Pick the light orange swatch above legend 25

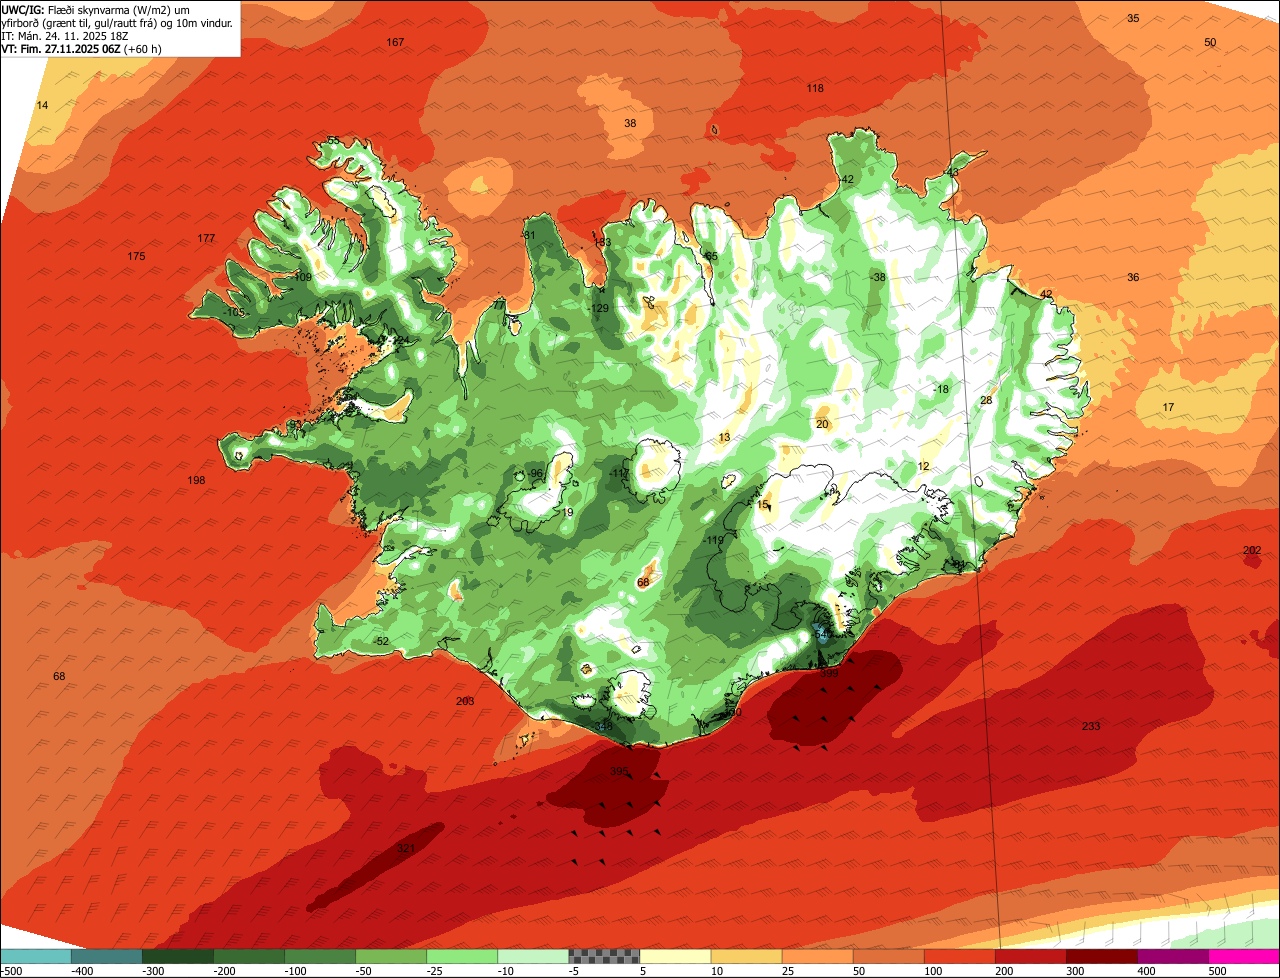click(817, 956)
